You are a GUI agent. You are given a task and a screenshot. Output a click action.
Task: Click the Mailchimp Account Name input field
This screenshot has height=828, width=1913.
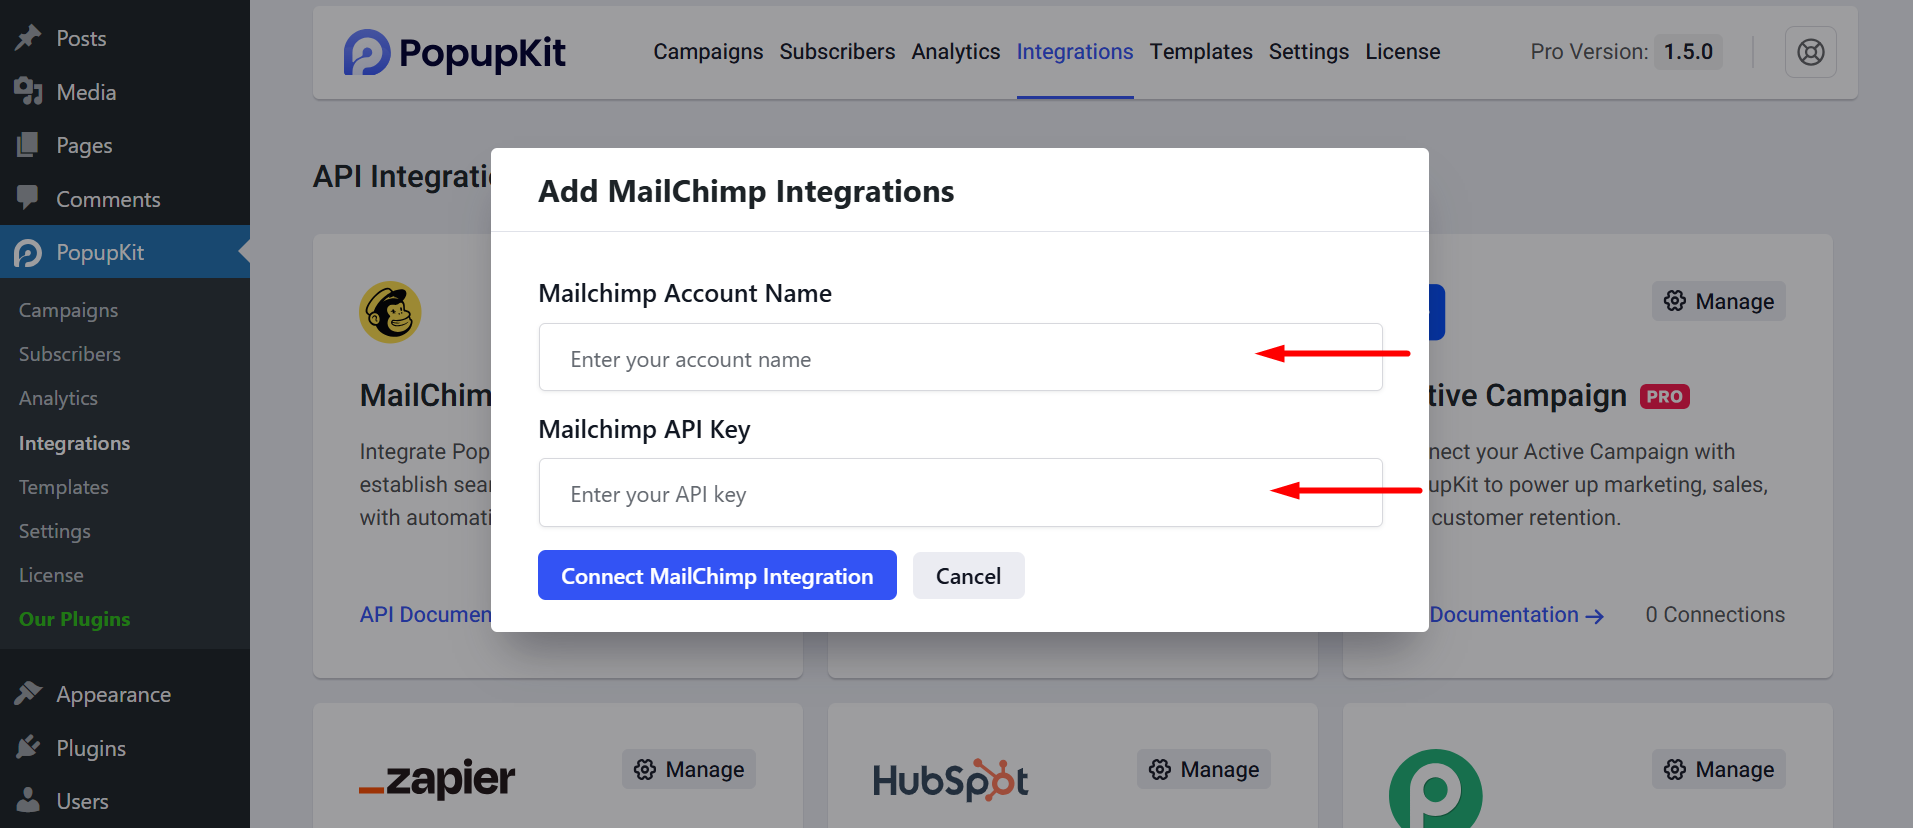pyautogui.click(x=959, y=357)
